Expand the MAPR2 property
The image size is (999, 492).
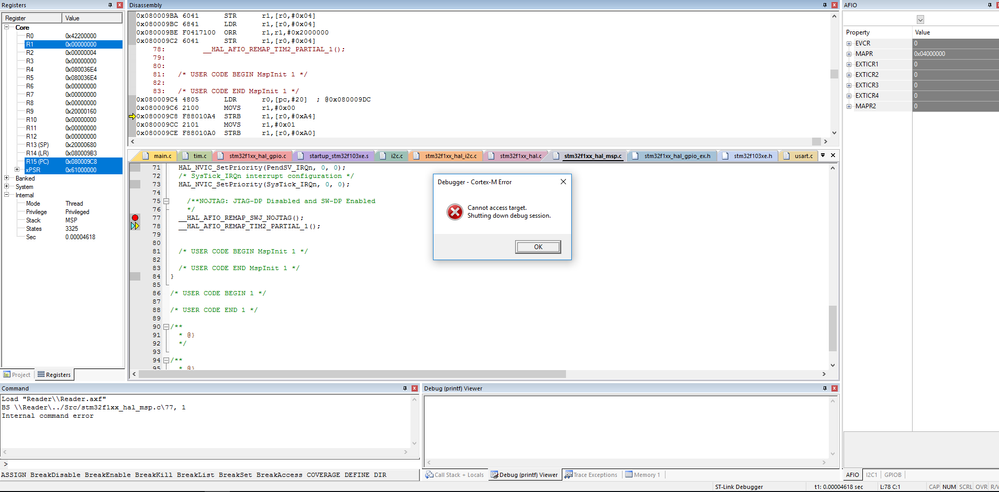(849, 106)
